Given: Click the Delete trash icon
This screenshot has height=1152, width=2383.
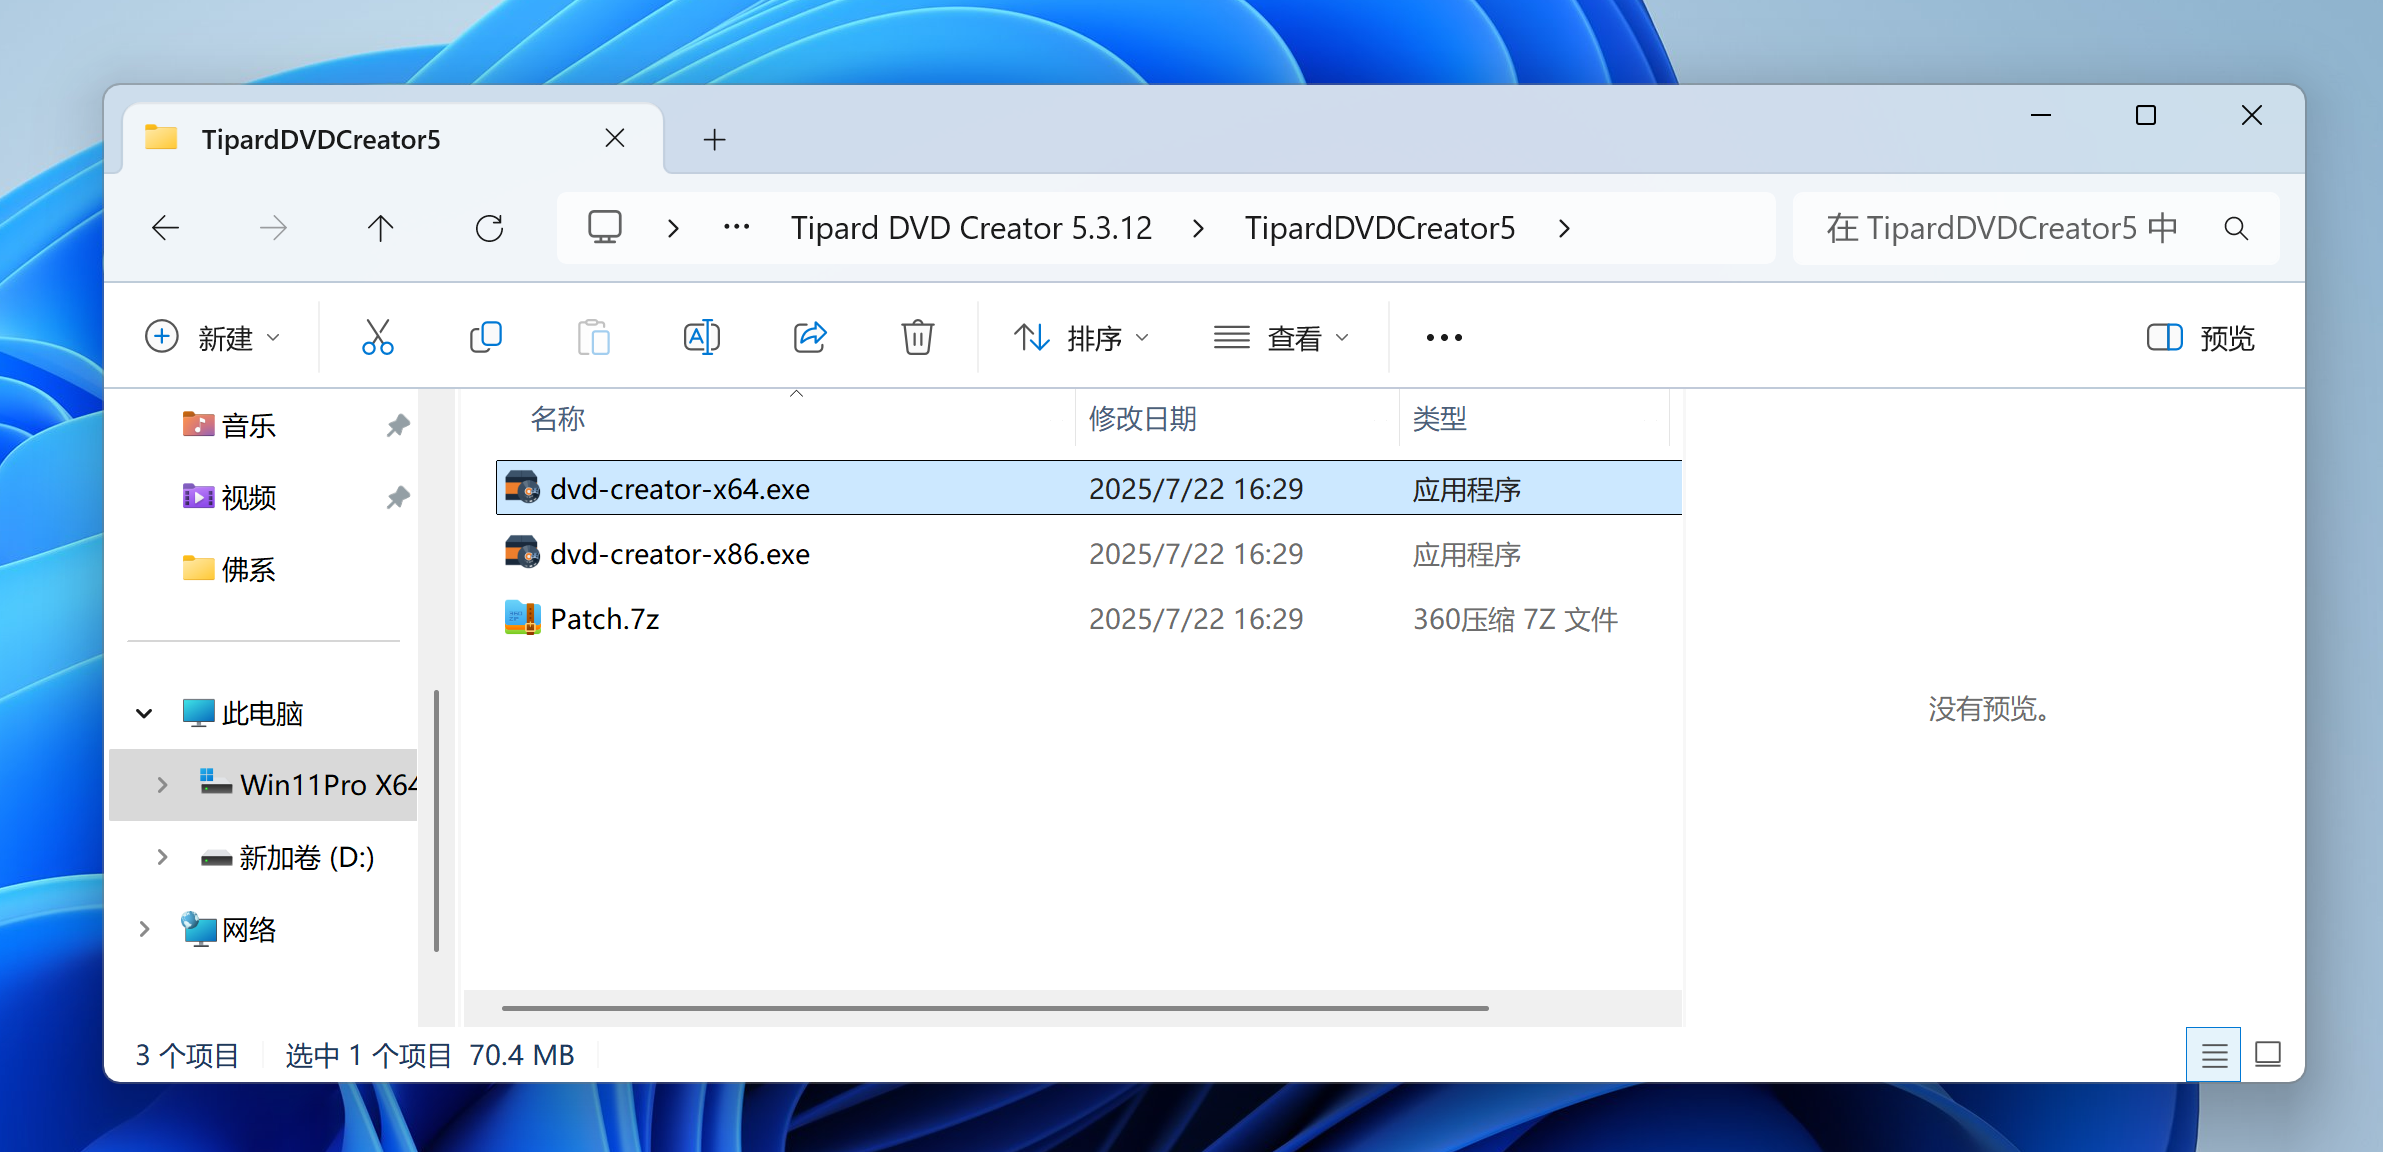Looking at the screenshot, I should [917, 338].
